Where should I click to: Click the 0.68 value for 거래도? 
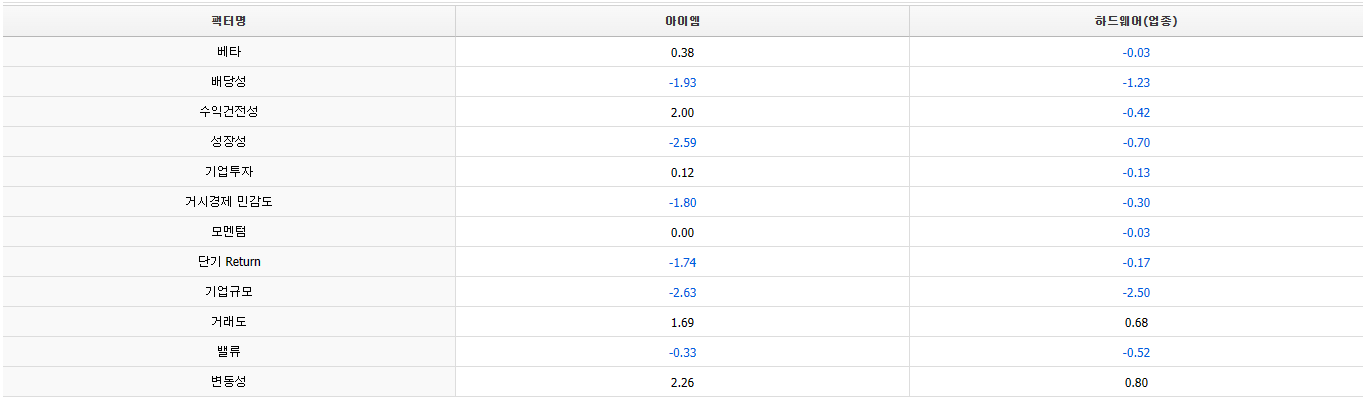[x=1136, y=322]
